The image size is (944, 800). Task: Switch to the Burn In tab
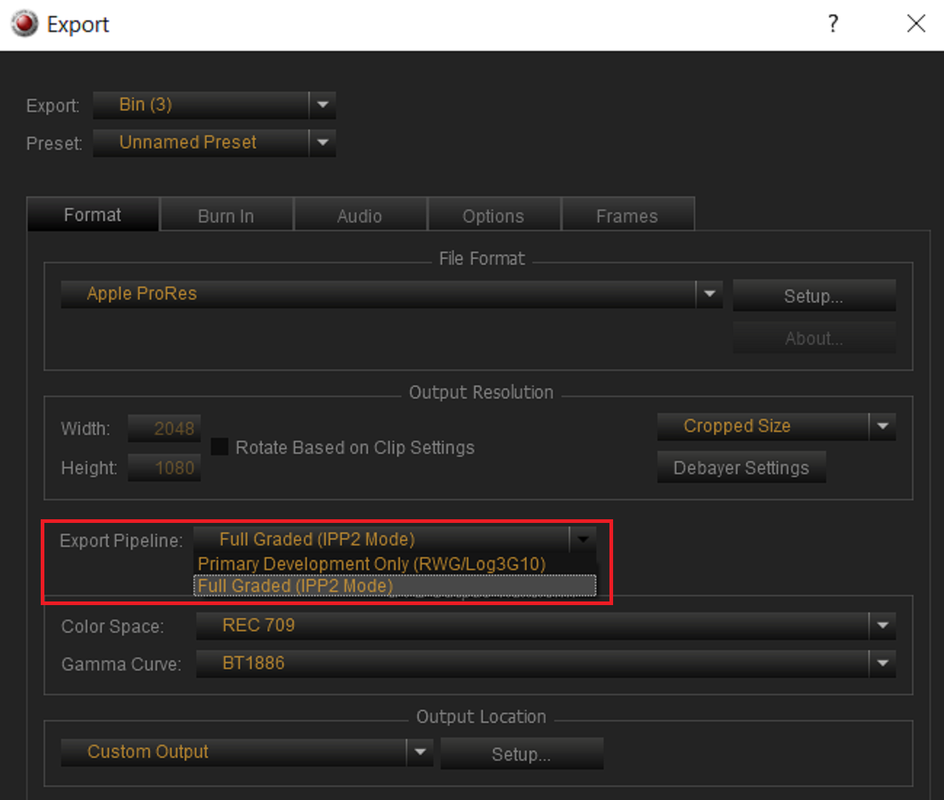(226, 216)
